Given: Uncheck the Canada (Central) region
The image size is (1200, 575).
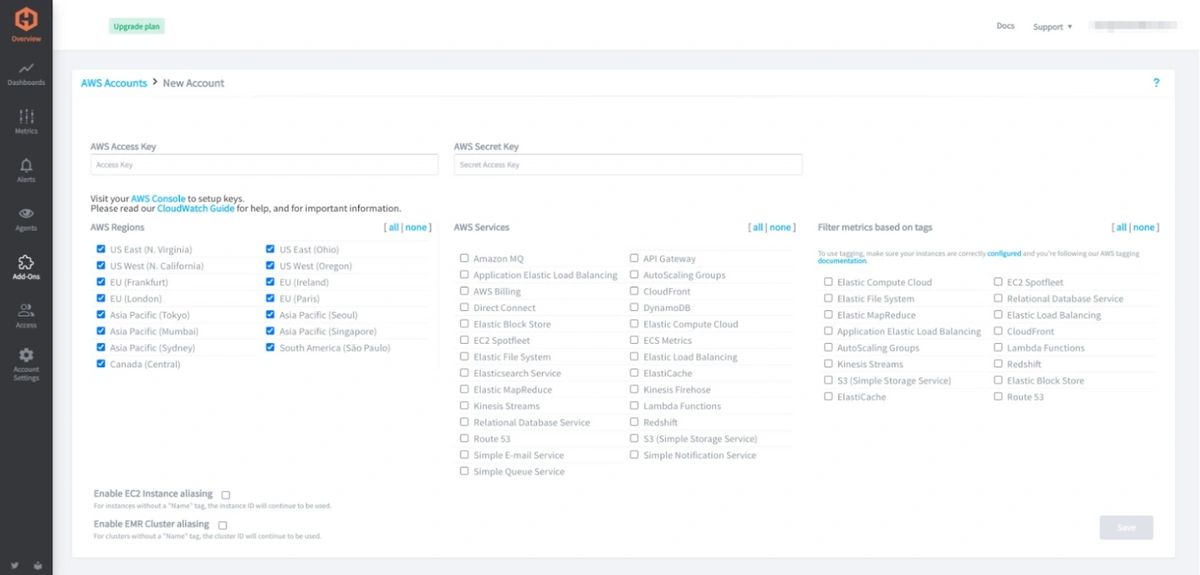Looking at the screenshot, I should tap(101, 364).
